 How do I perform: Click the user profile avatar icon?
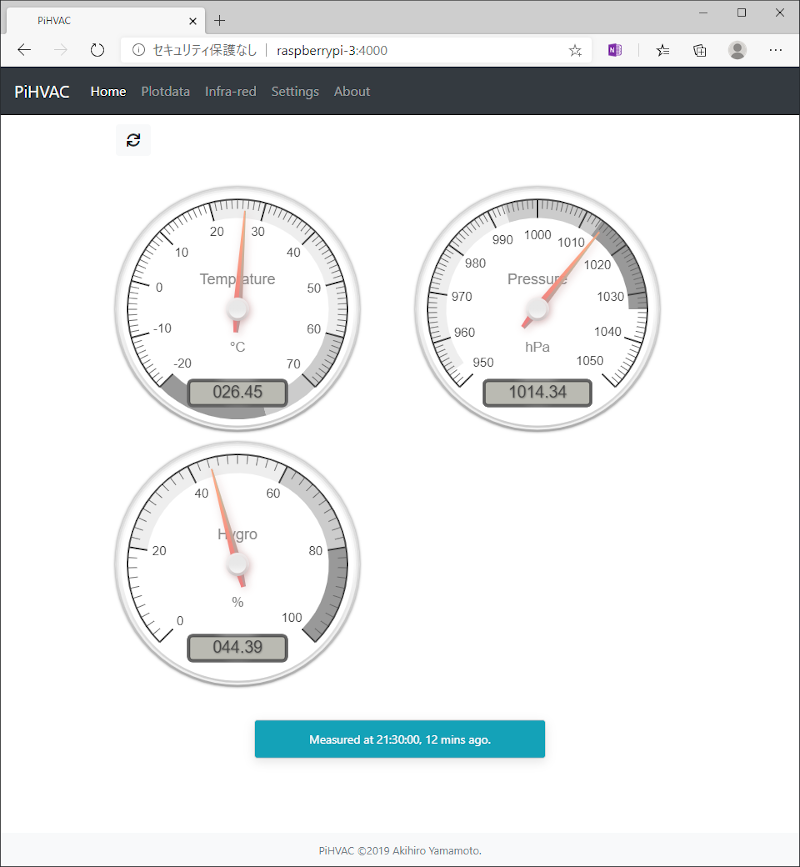(x=737, y=50)
